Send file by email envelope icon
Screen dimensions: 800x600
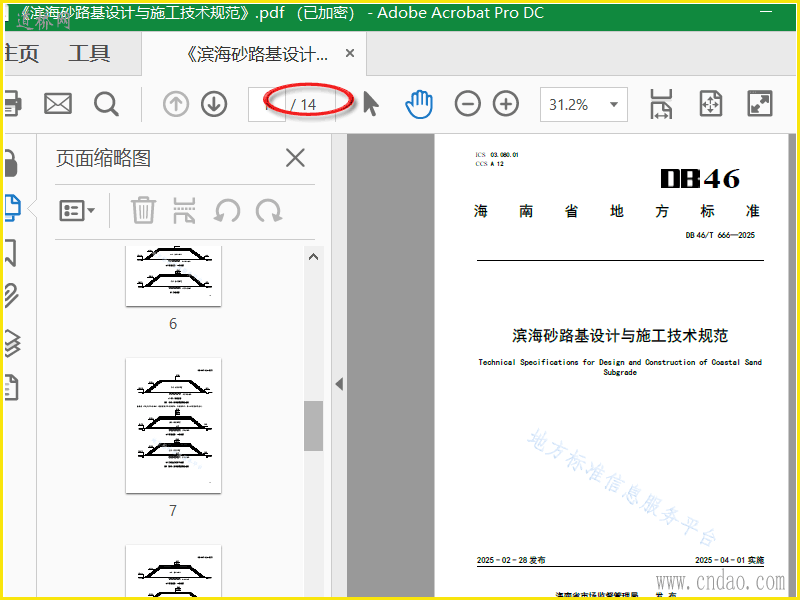click(58, 104)
